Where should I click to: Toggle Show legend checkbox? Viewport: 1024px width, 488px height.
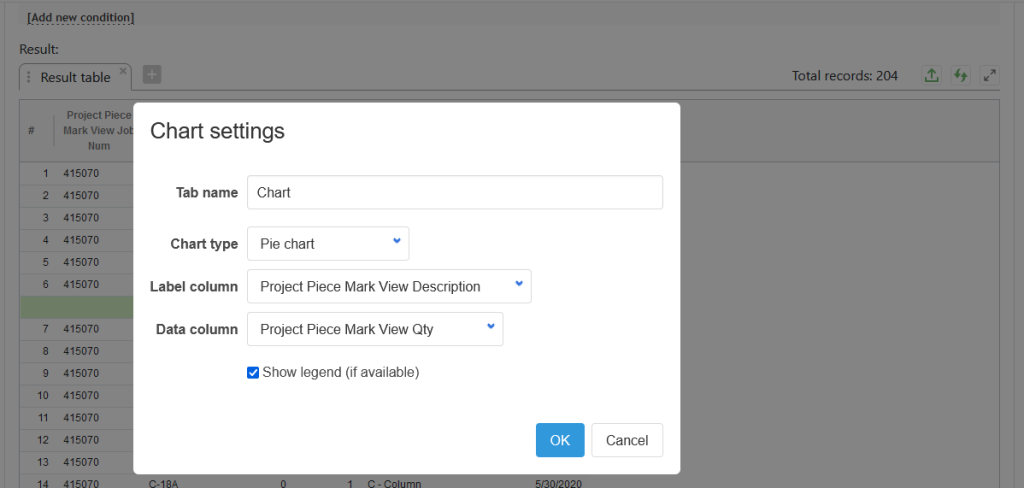253,373
